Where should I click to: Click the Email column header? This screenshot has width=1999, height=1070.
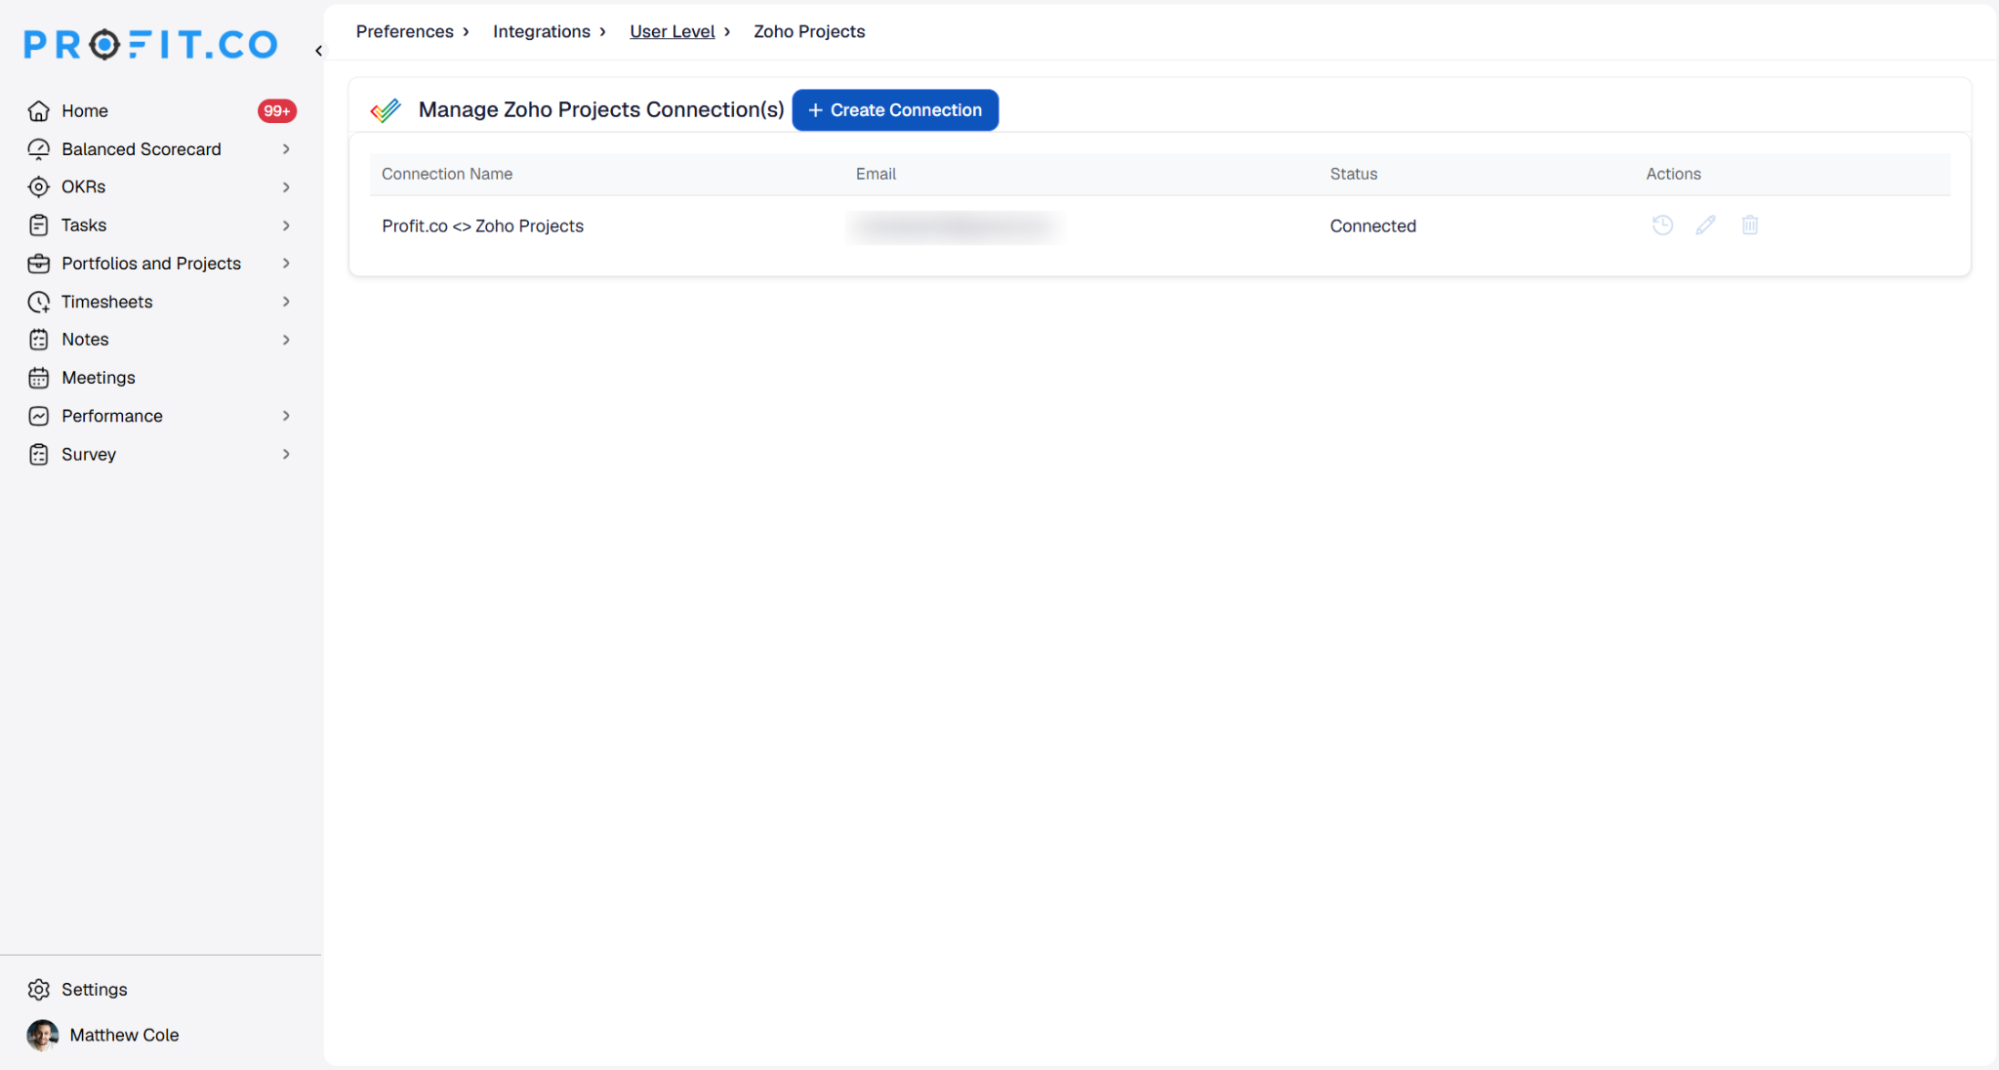(x=876, y=174)
